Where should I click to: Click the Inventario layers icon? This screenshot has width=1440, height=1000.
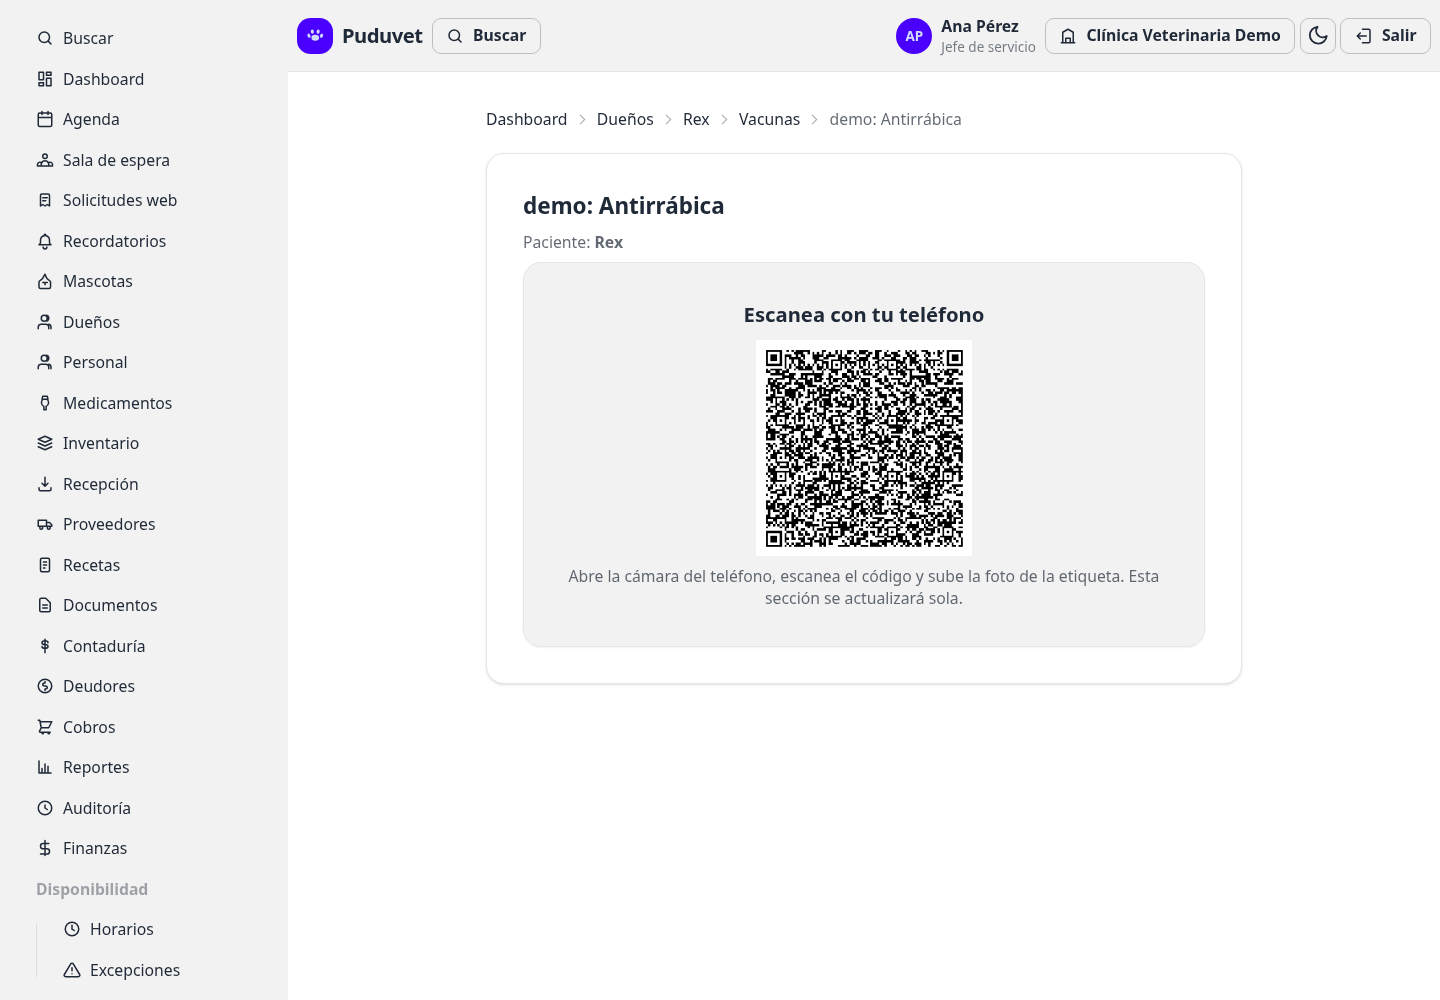tap(45, 443)
